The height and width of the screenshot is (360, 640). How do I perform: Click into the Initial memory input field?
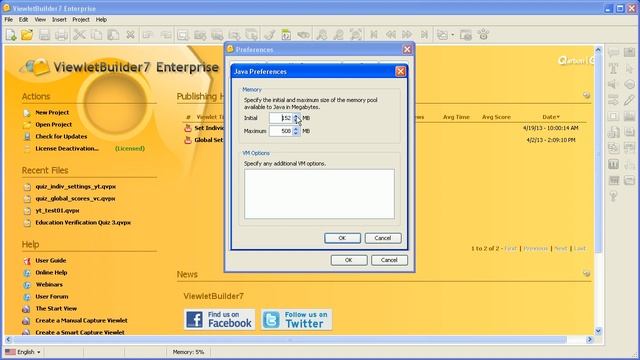pyautogui.click(x=281, y=118)
